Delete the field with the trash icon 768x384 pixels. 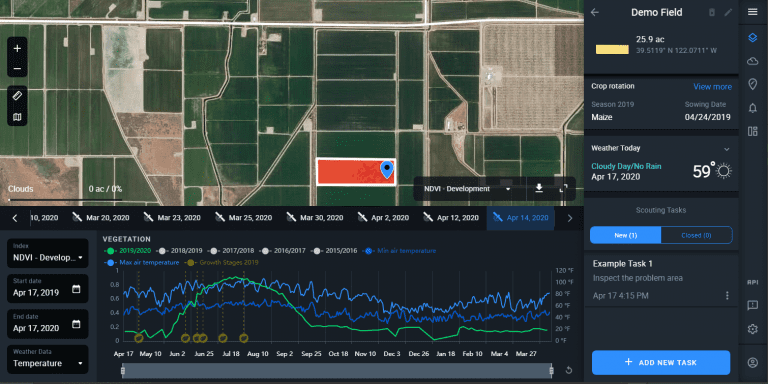point(712,12)
